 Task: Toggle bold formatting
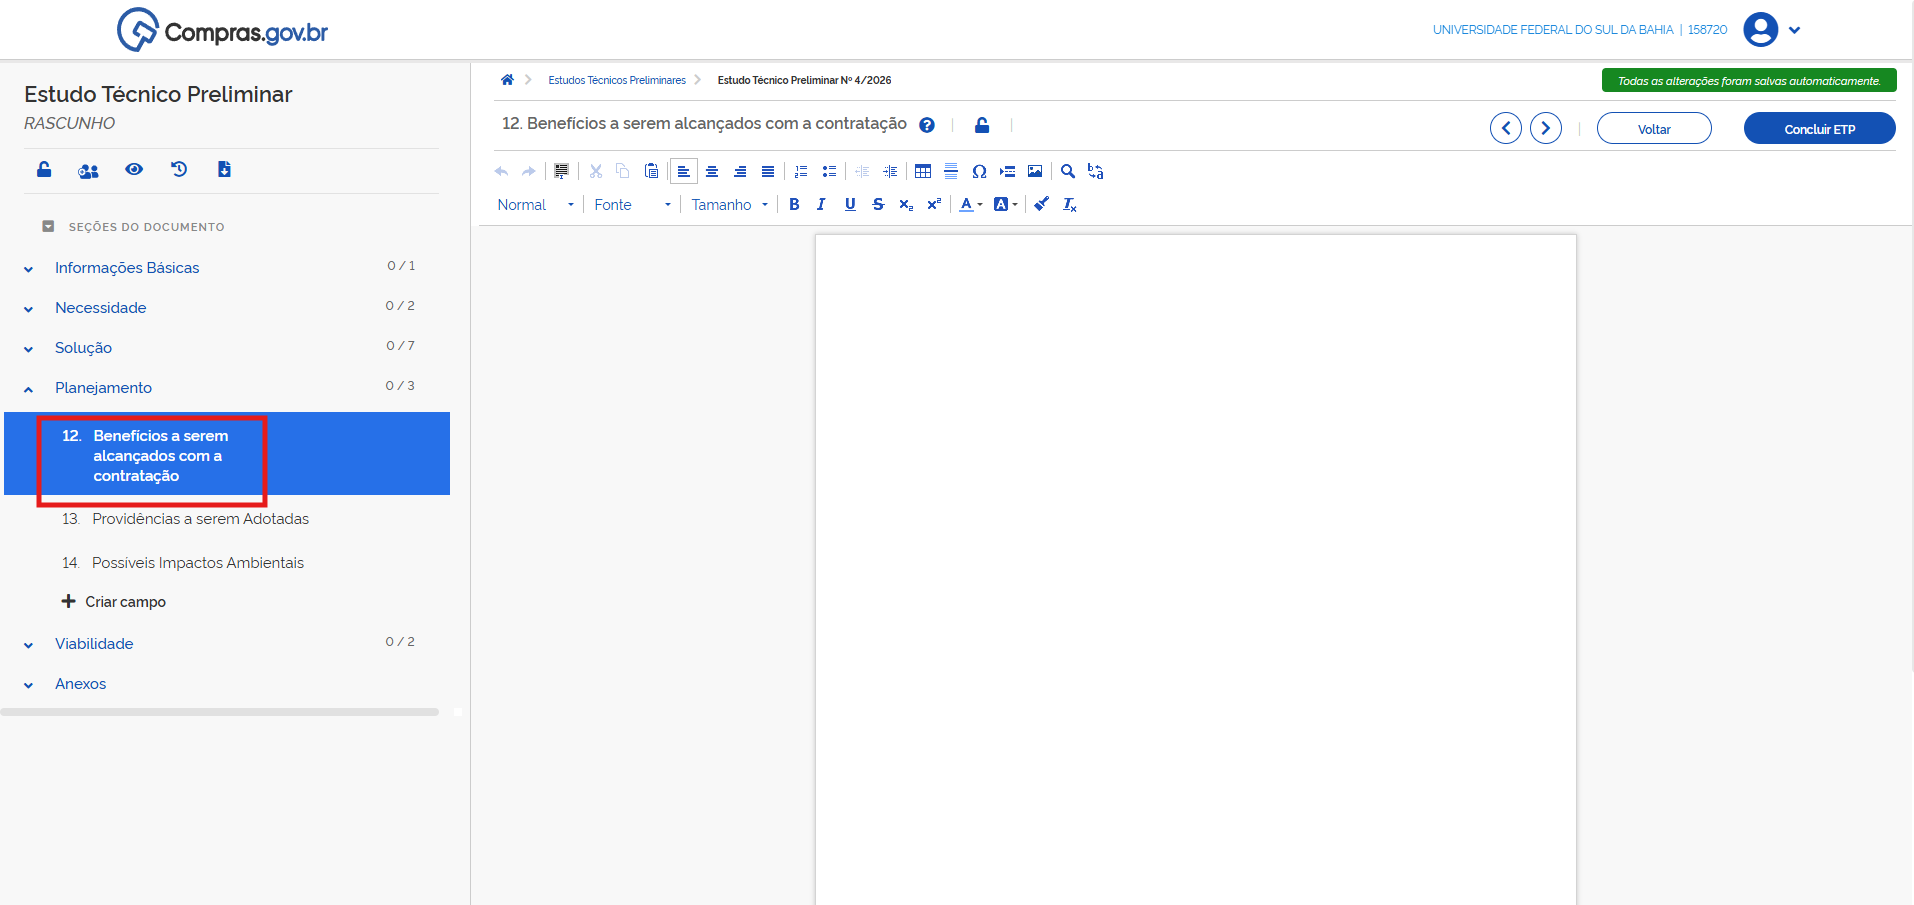(x=794, y=204)
